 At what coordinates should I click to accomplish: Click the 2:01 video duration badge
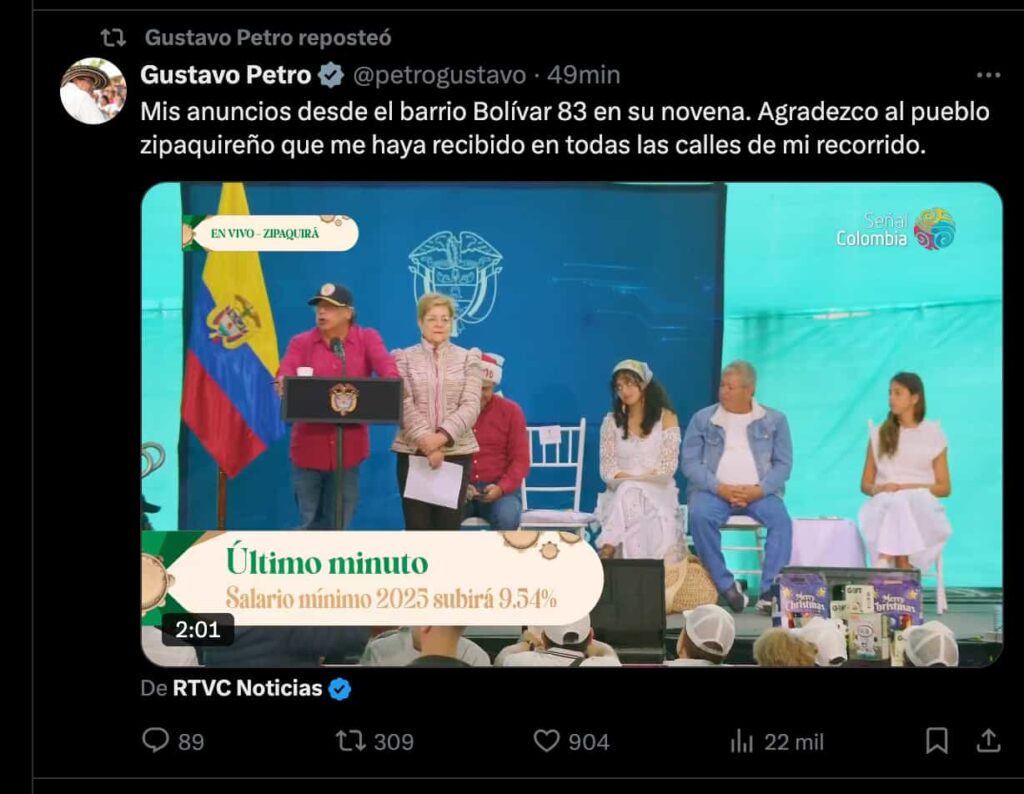click(x=197, y=629)
